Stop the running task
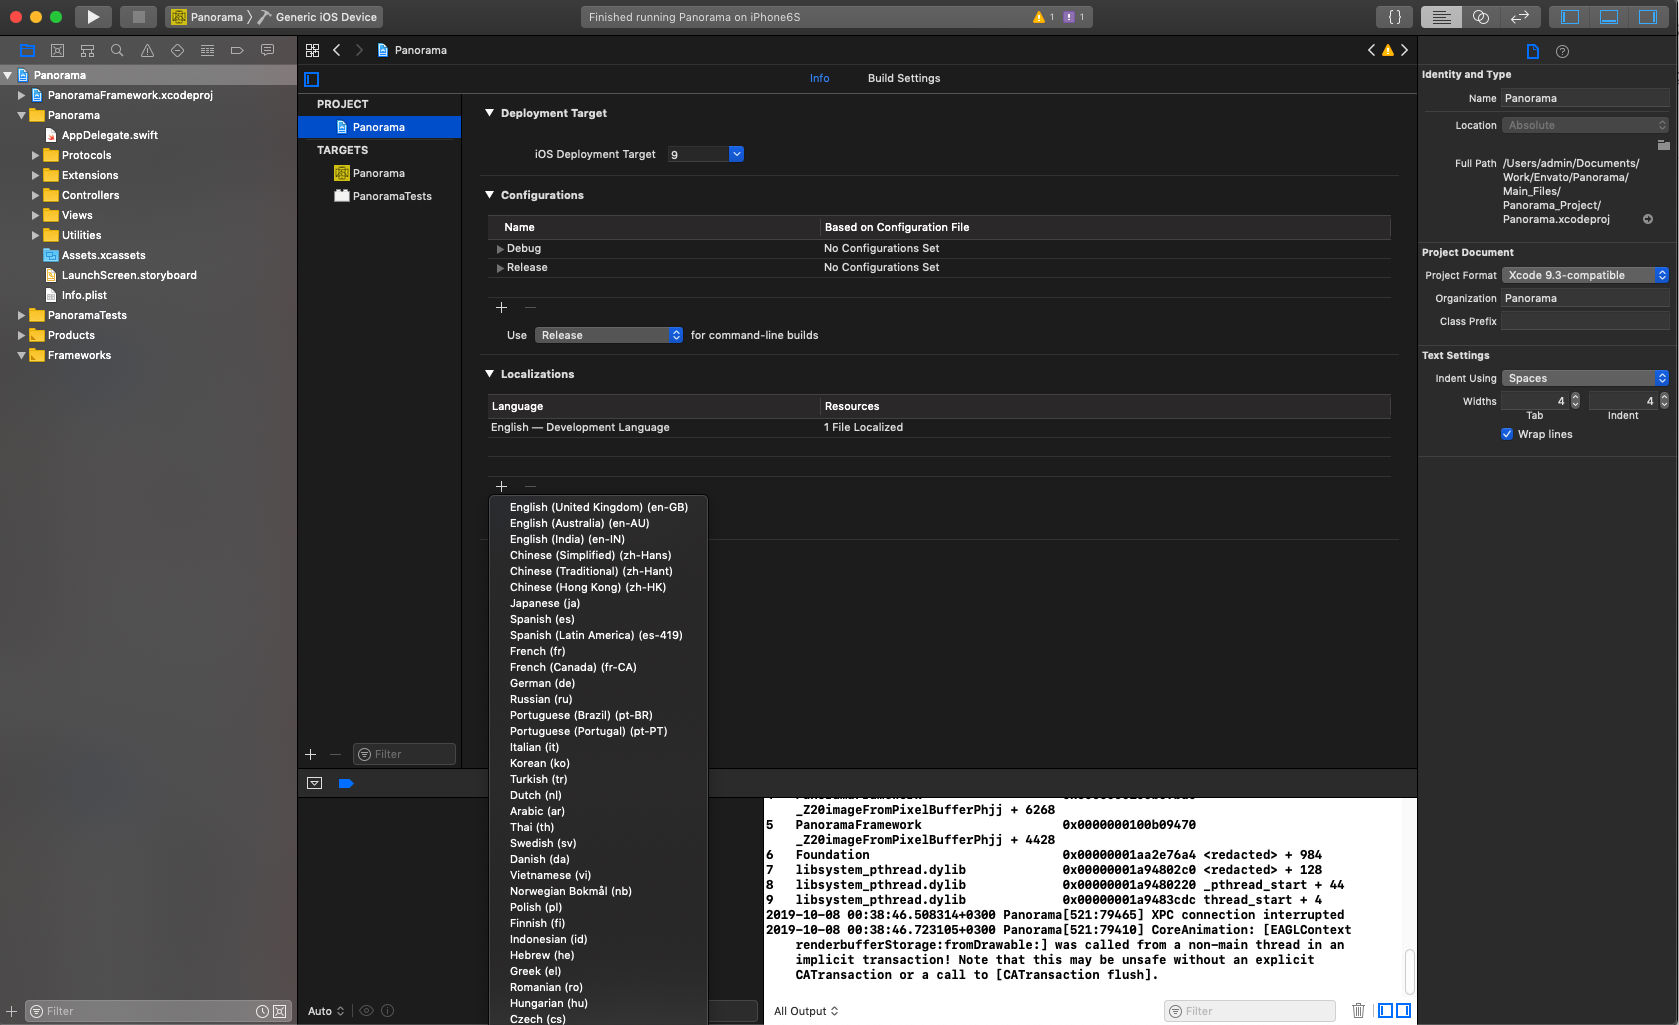Viewport: 1679px width, 1025px height. coord(139,17)
